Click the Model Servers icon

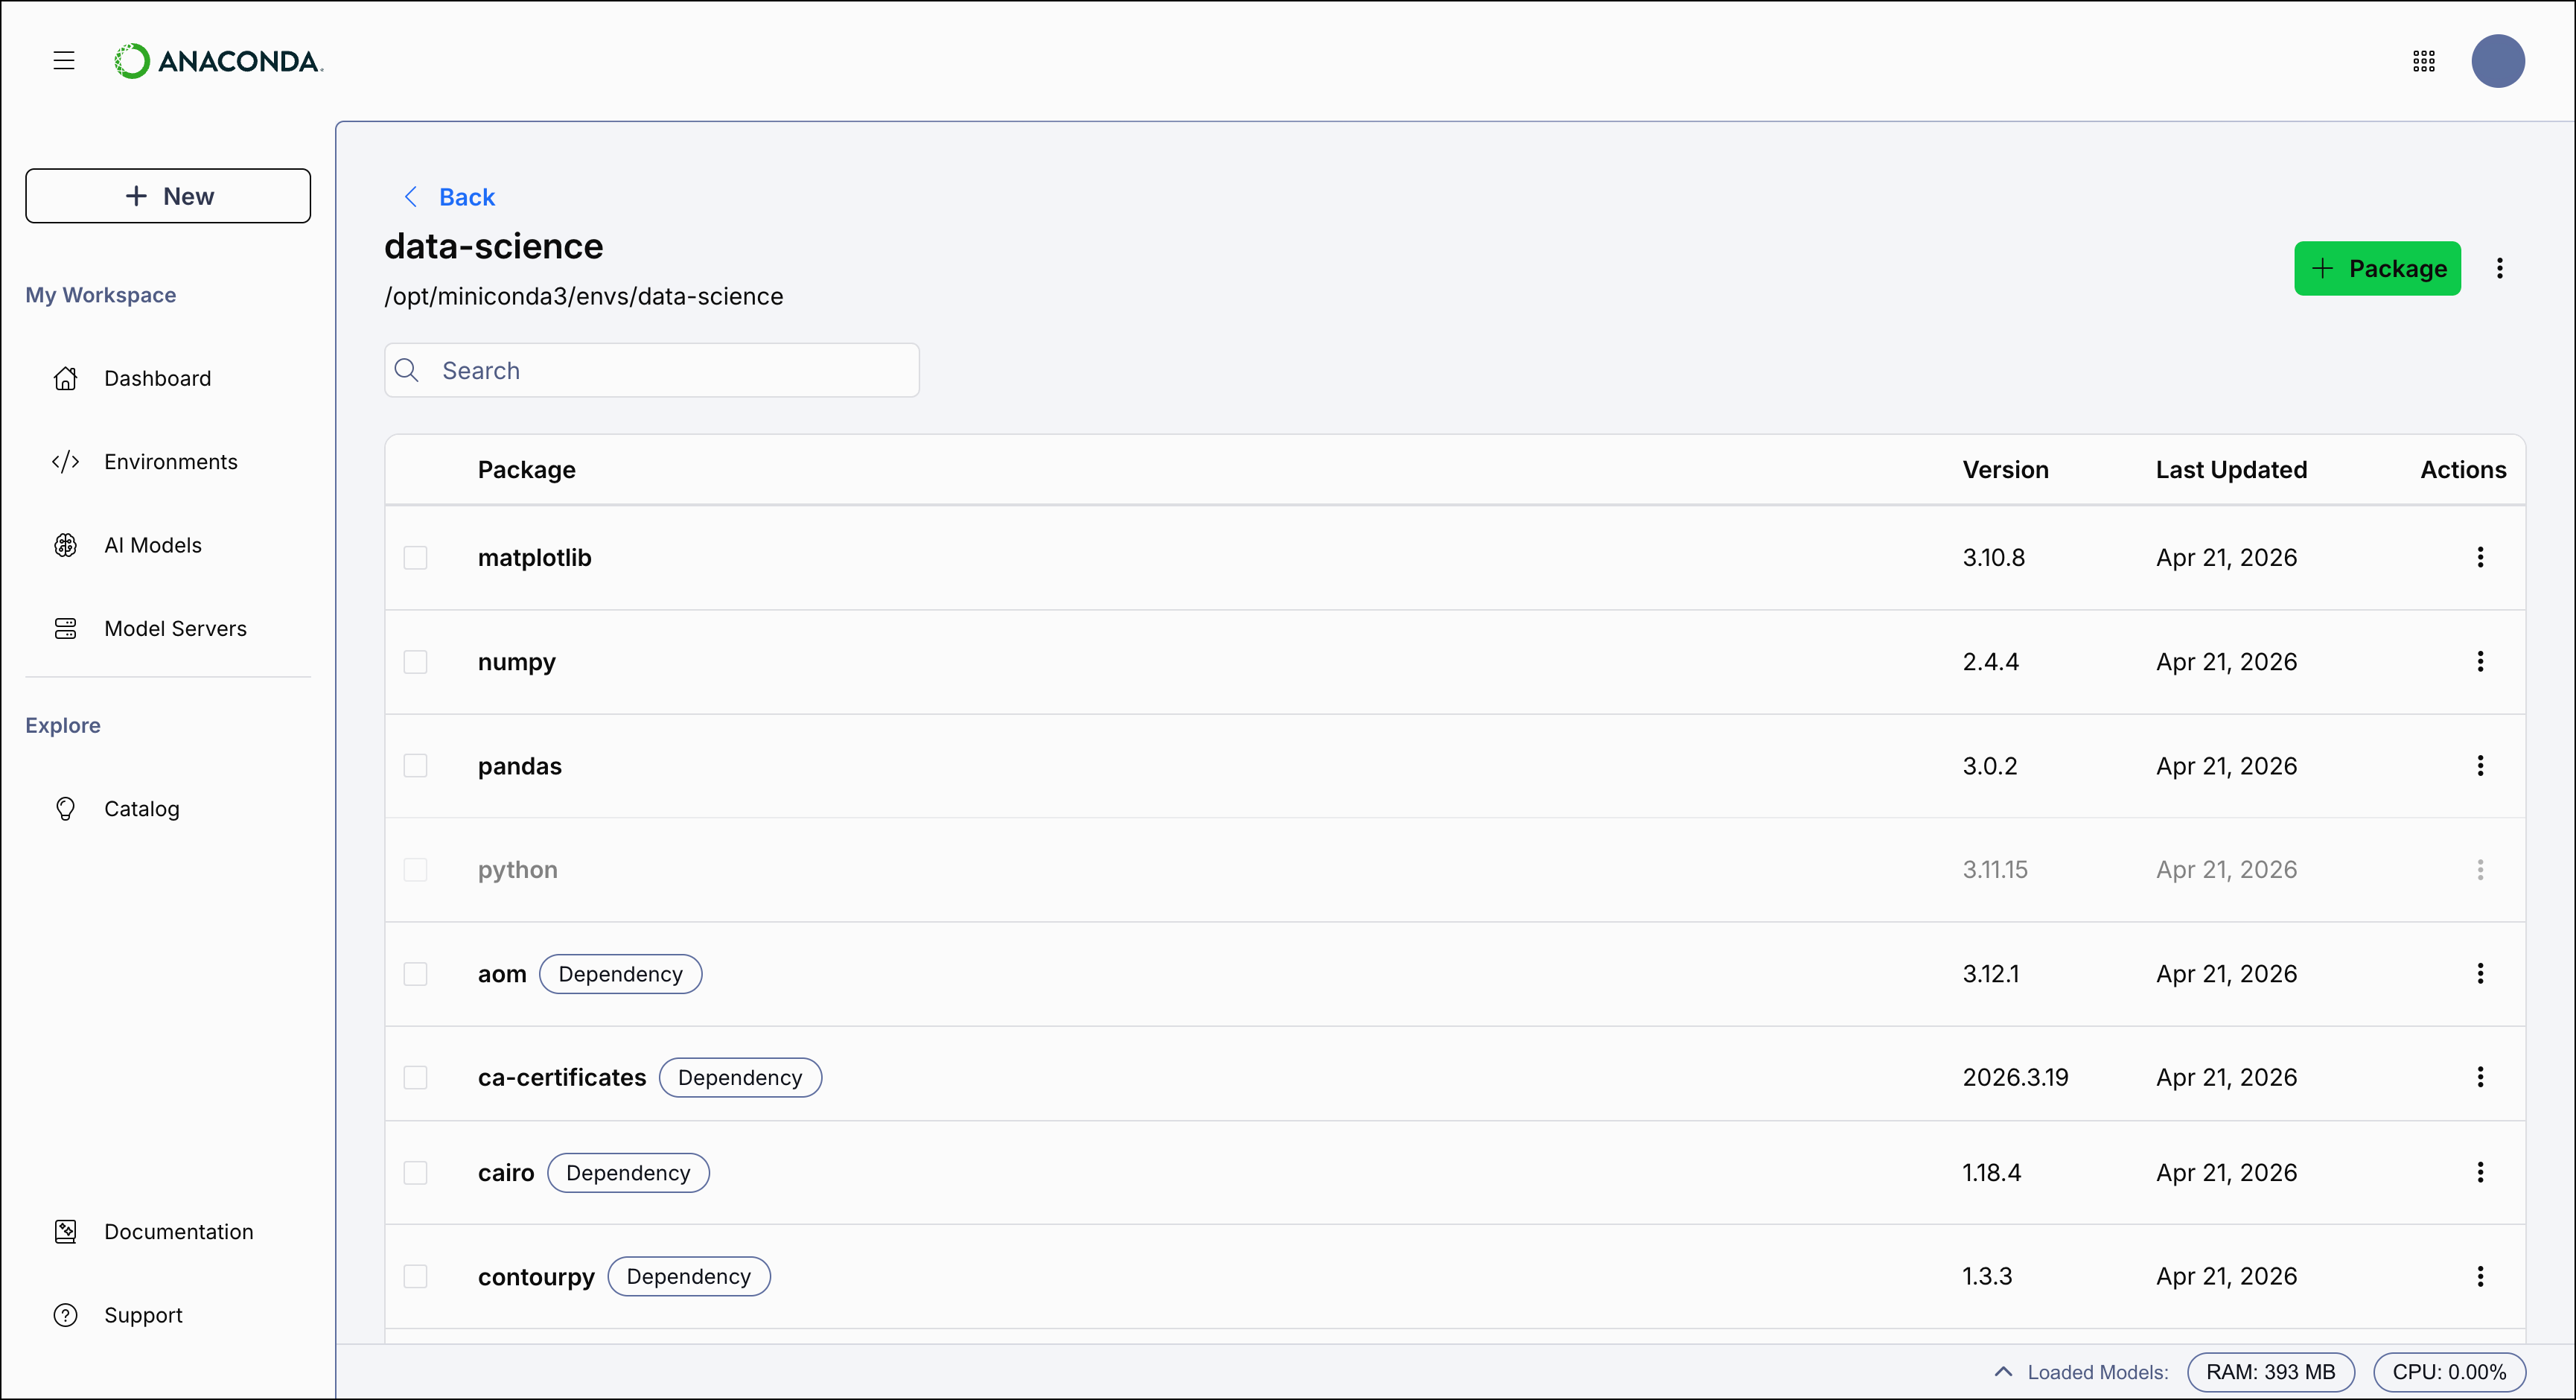(x=66, y=628)
